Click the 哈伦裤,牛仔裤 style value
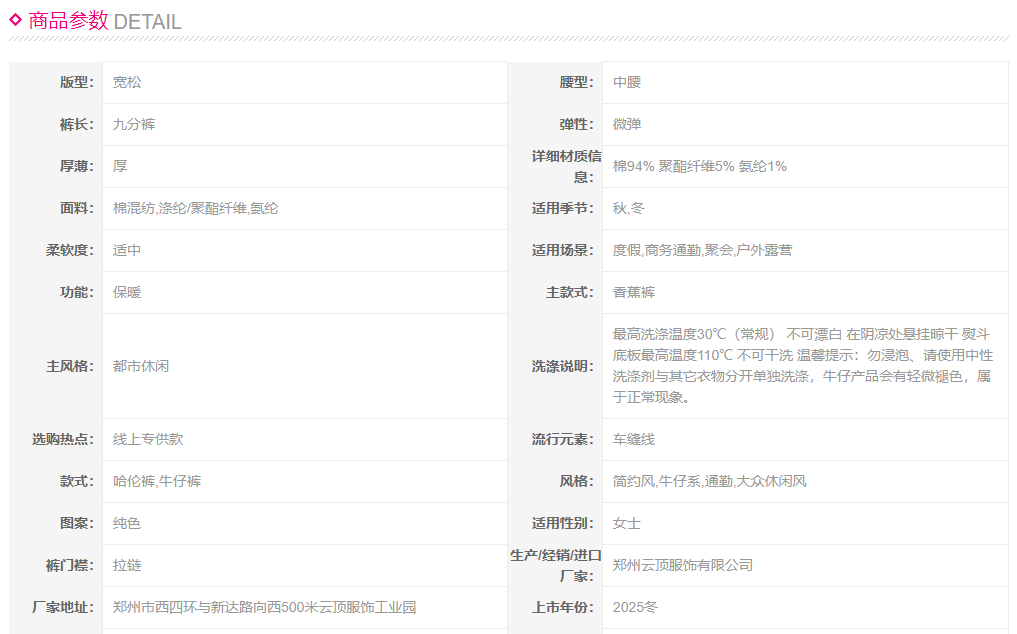The width and height of the screenshot is (1017, 634). [x=157, y=481]
